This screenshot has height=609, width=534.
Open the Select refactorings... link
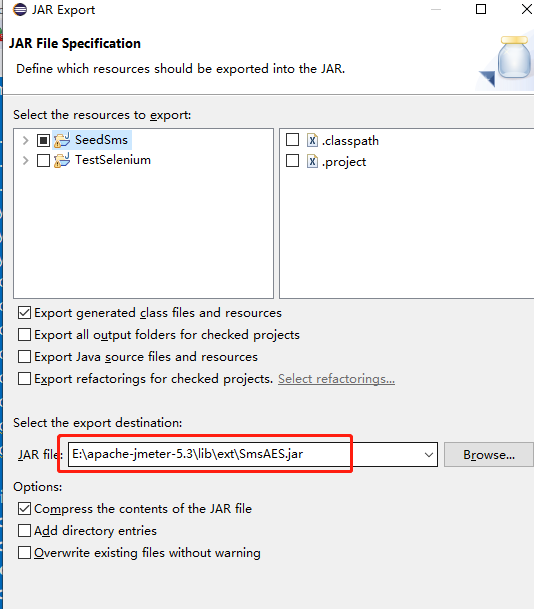click(x=336, y=379)
